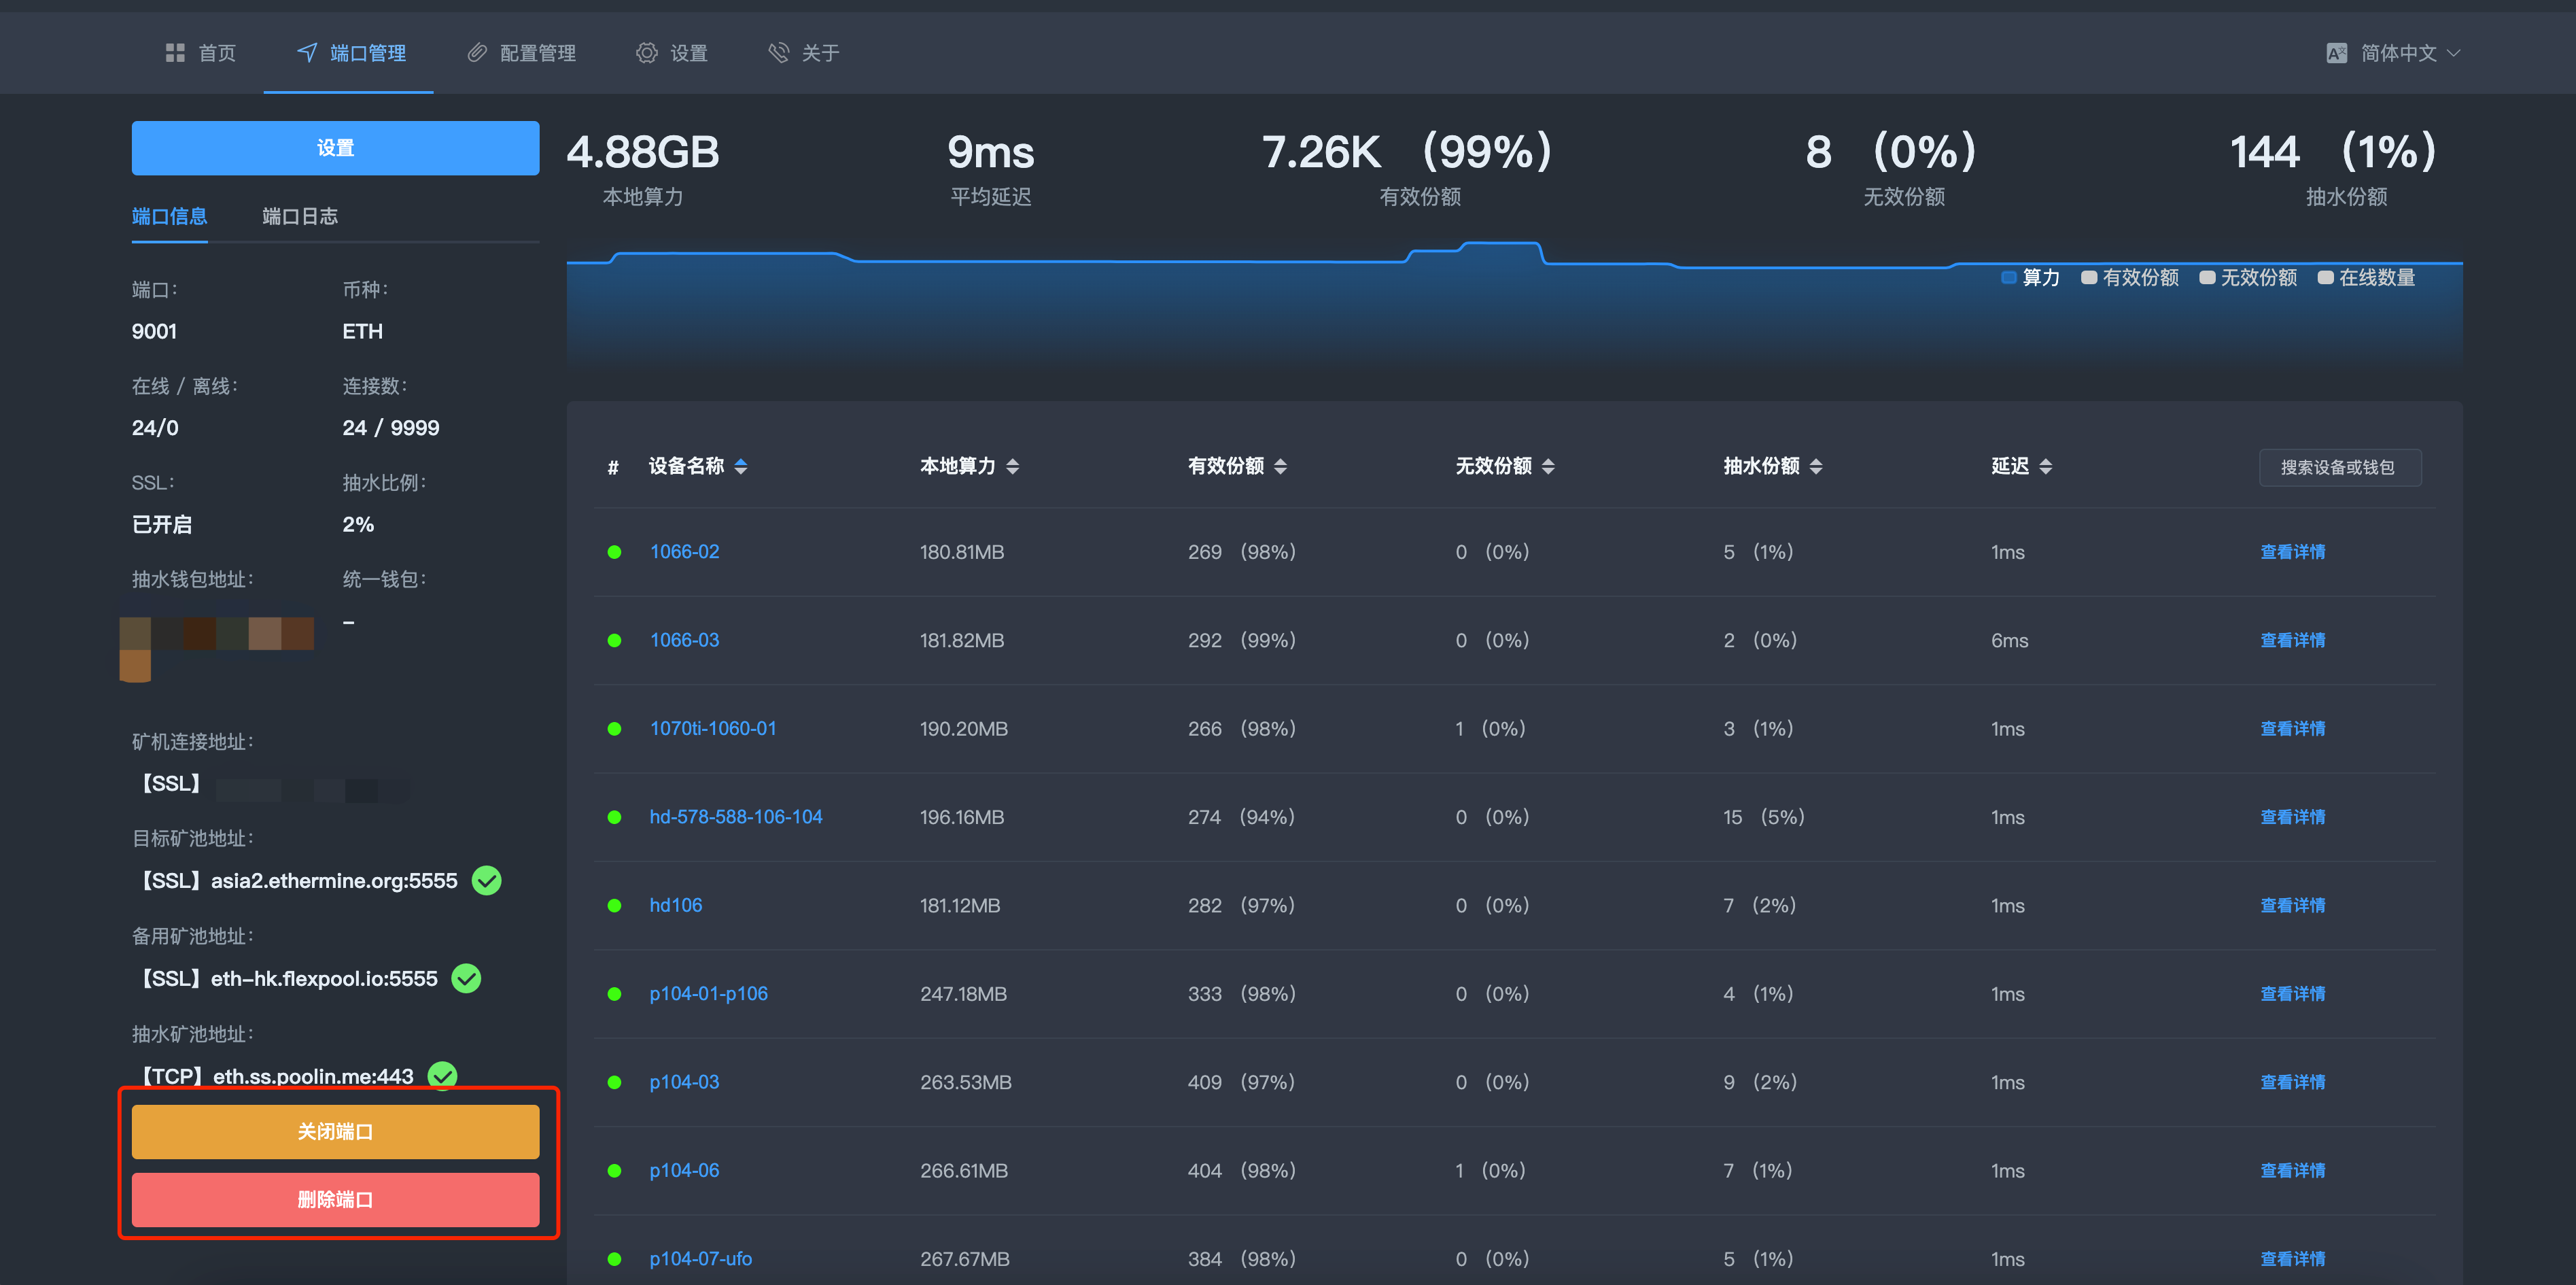2576x1285 pixels.
Task: Open the 配置管理 menu item
Action: (x=537, y=53)
